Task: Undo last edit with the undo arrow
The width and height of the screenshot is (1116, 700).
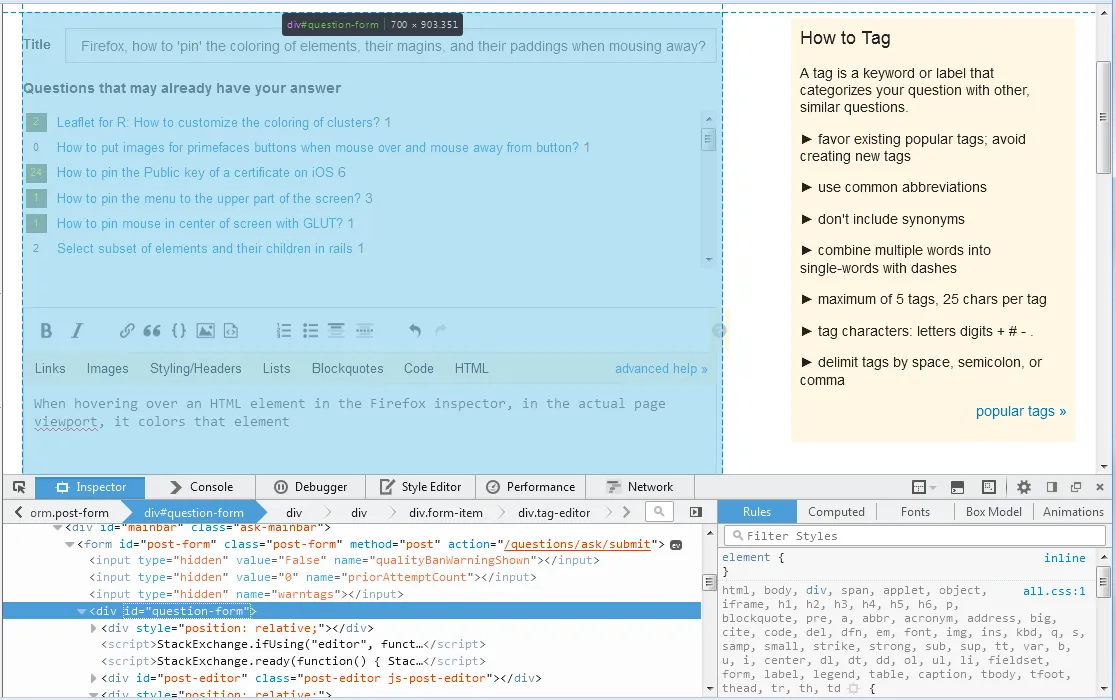Action: 415,330
